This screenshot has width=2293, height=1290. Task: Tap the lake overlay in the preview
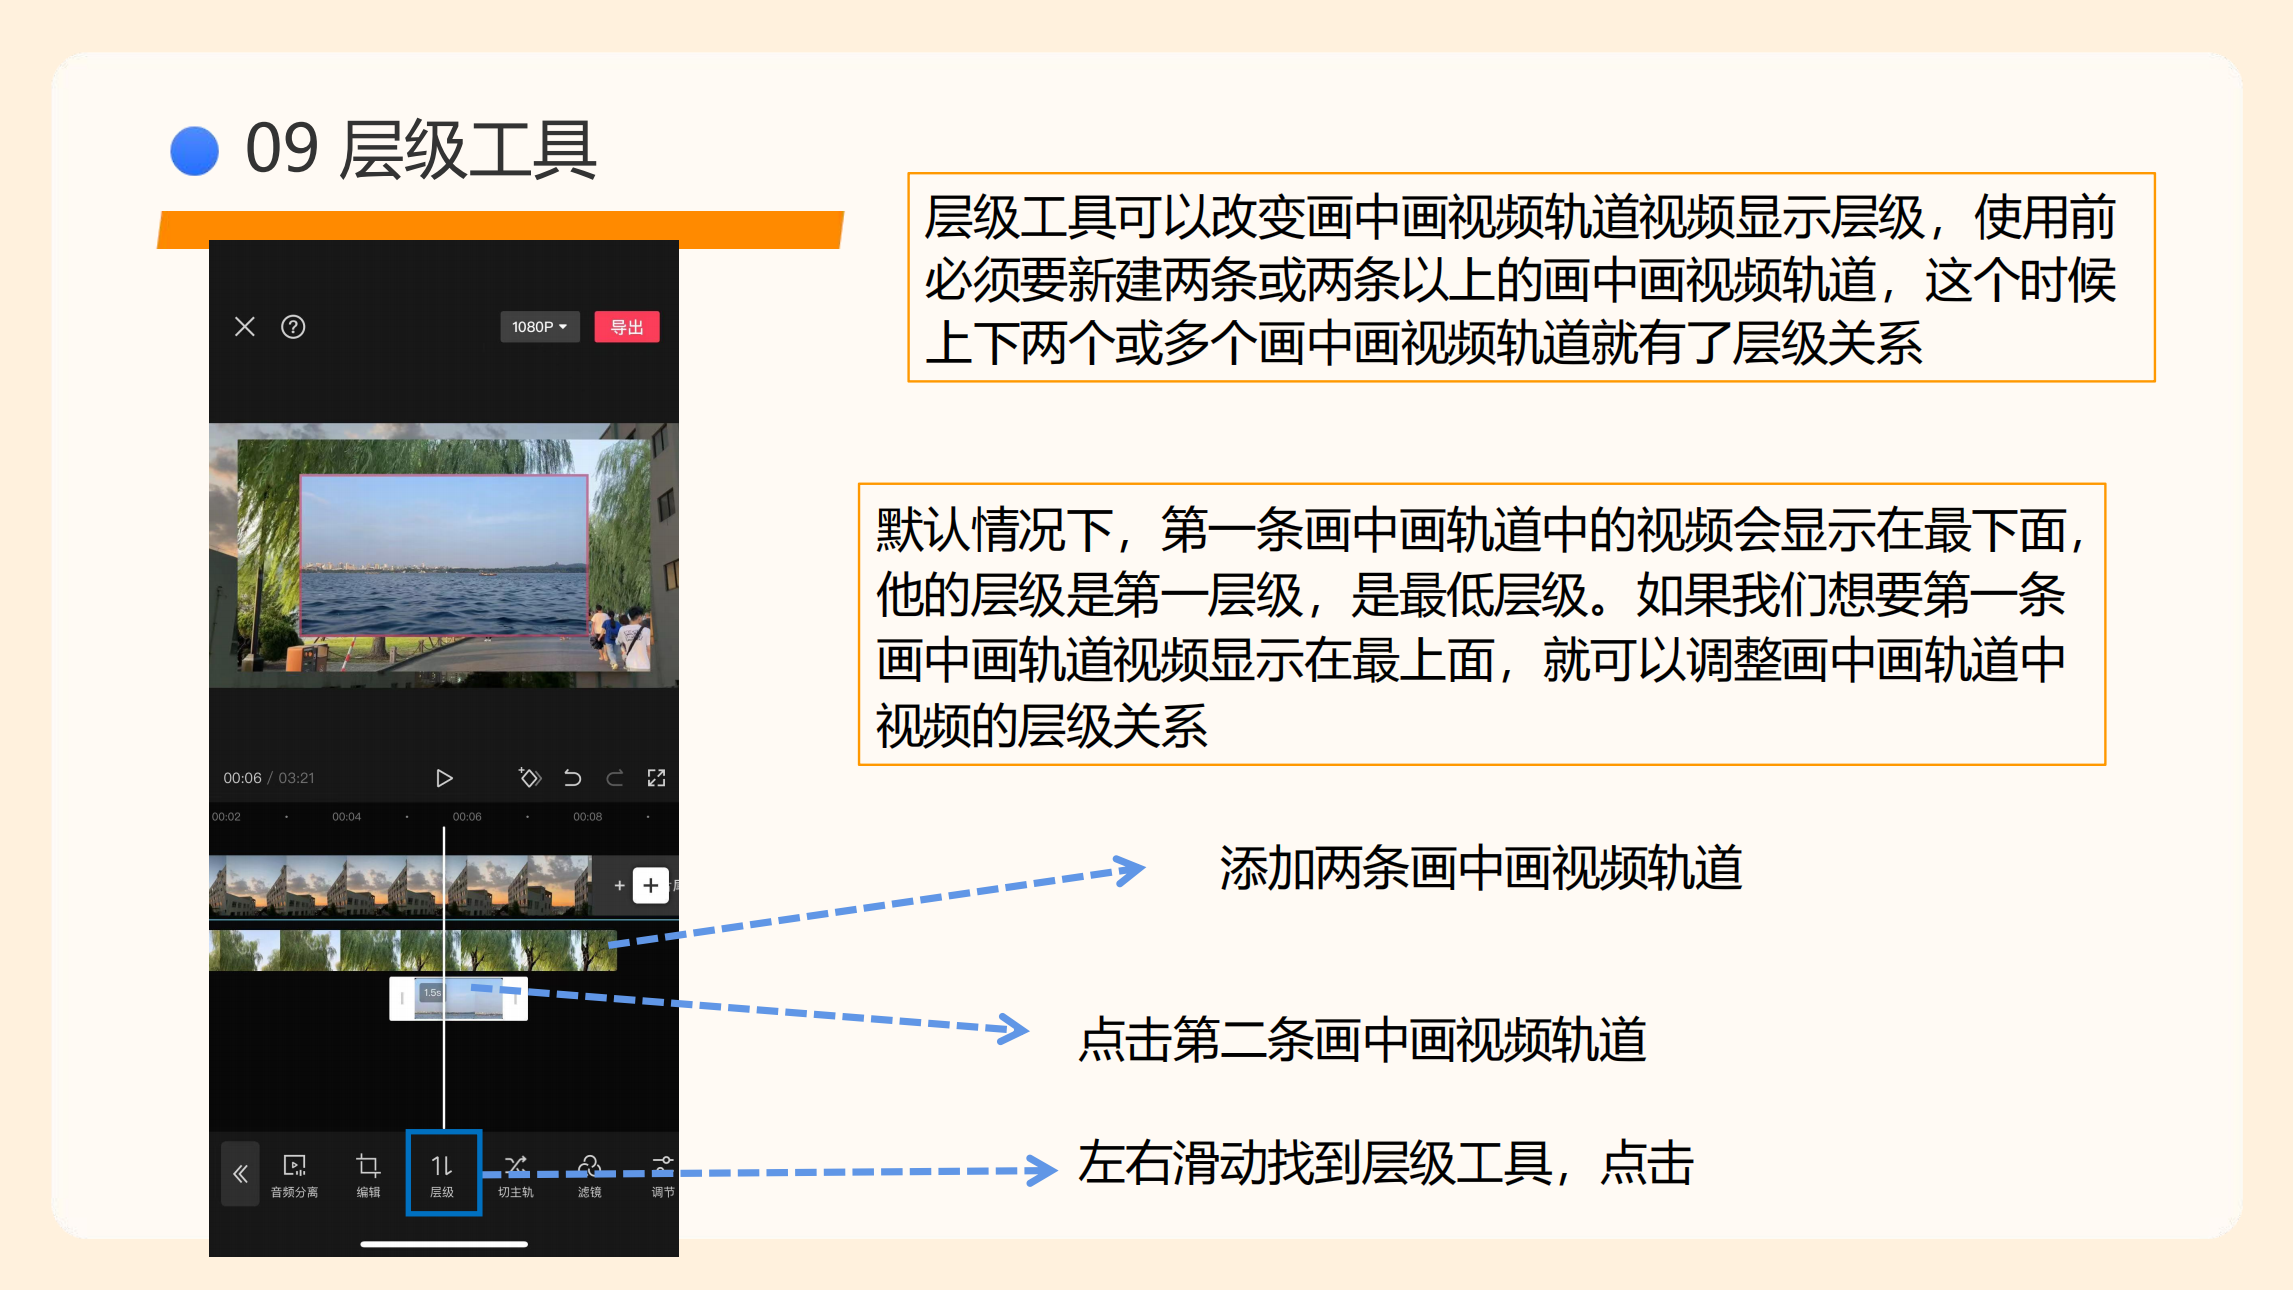pyautogui.click(x=444, y=555)
